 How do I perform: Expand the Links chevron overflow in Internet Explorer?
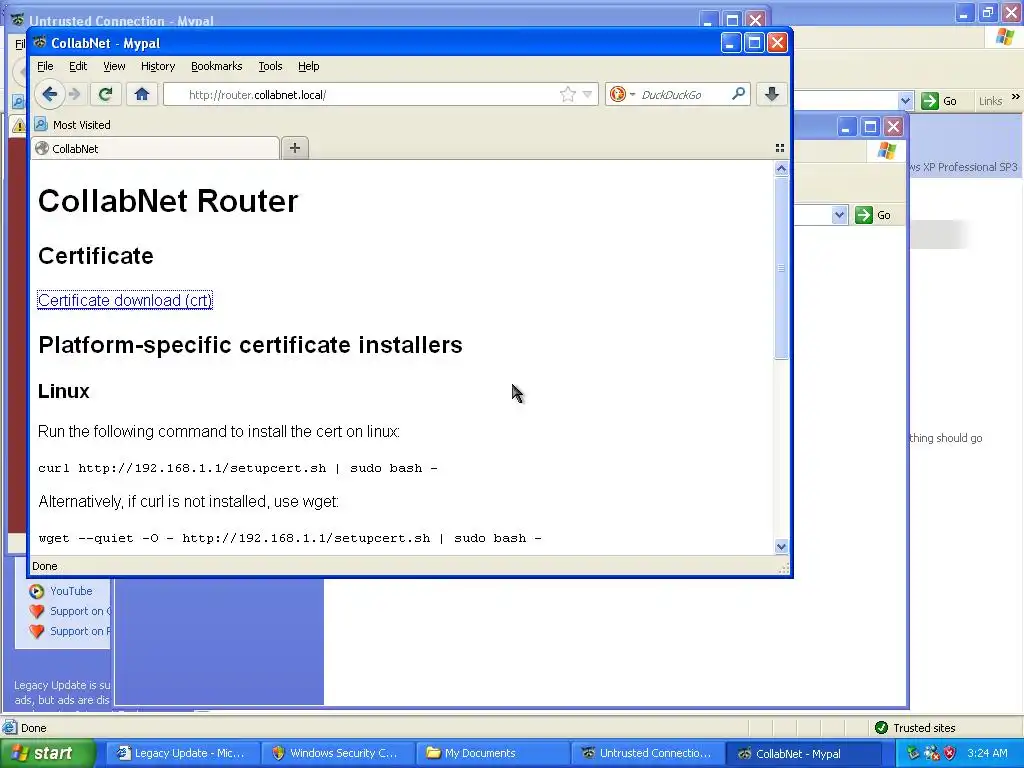[1016, 97]
